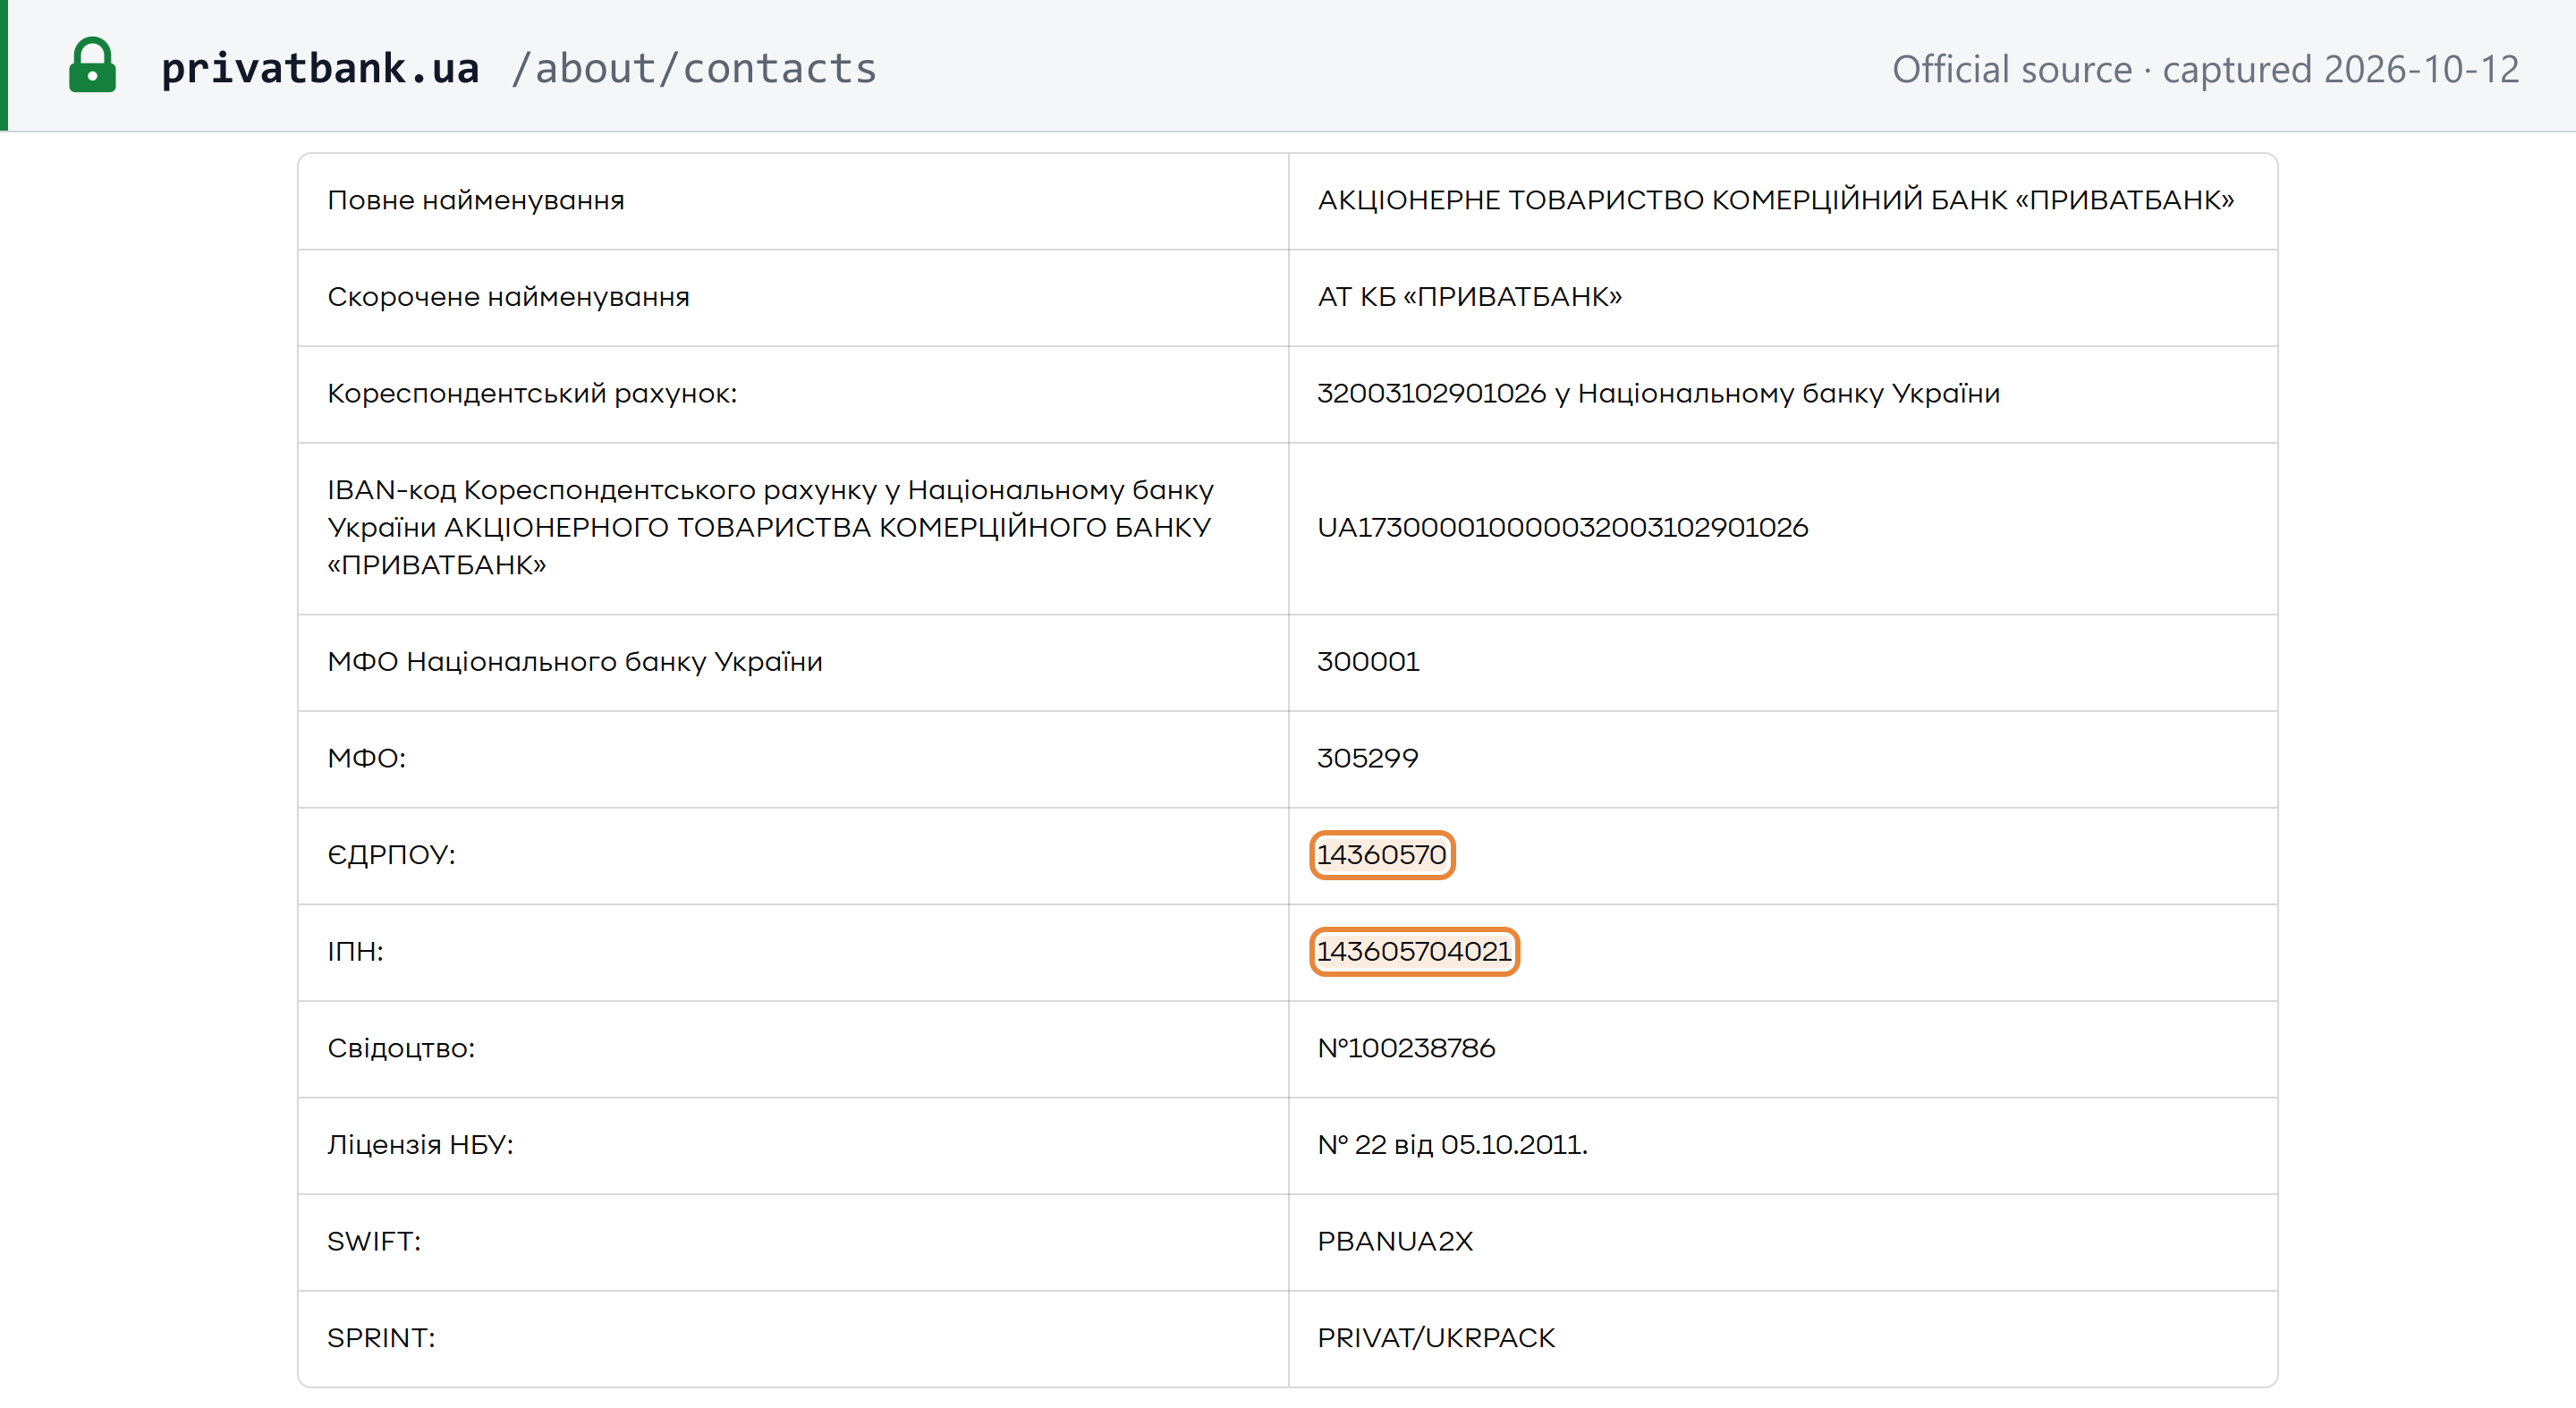Screen dimensions: 2576x1408
Task: Click the MFO value 305299
Action: [x=1367, y=759]
